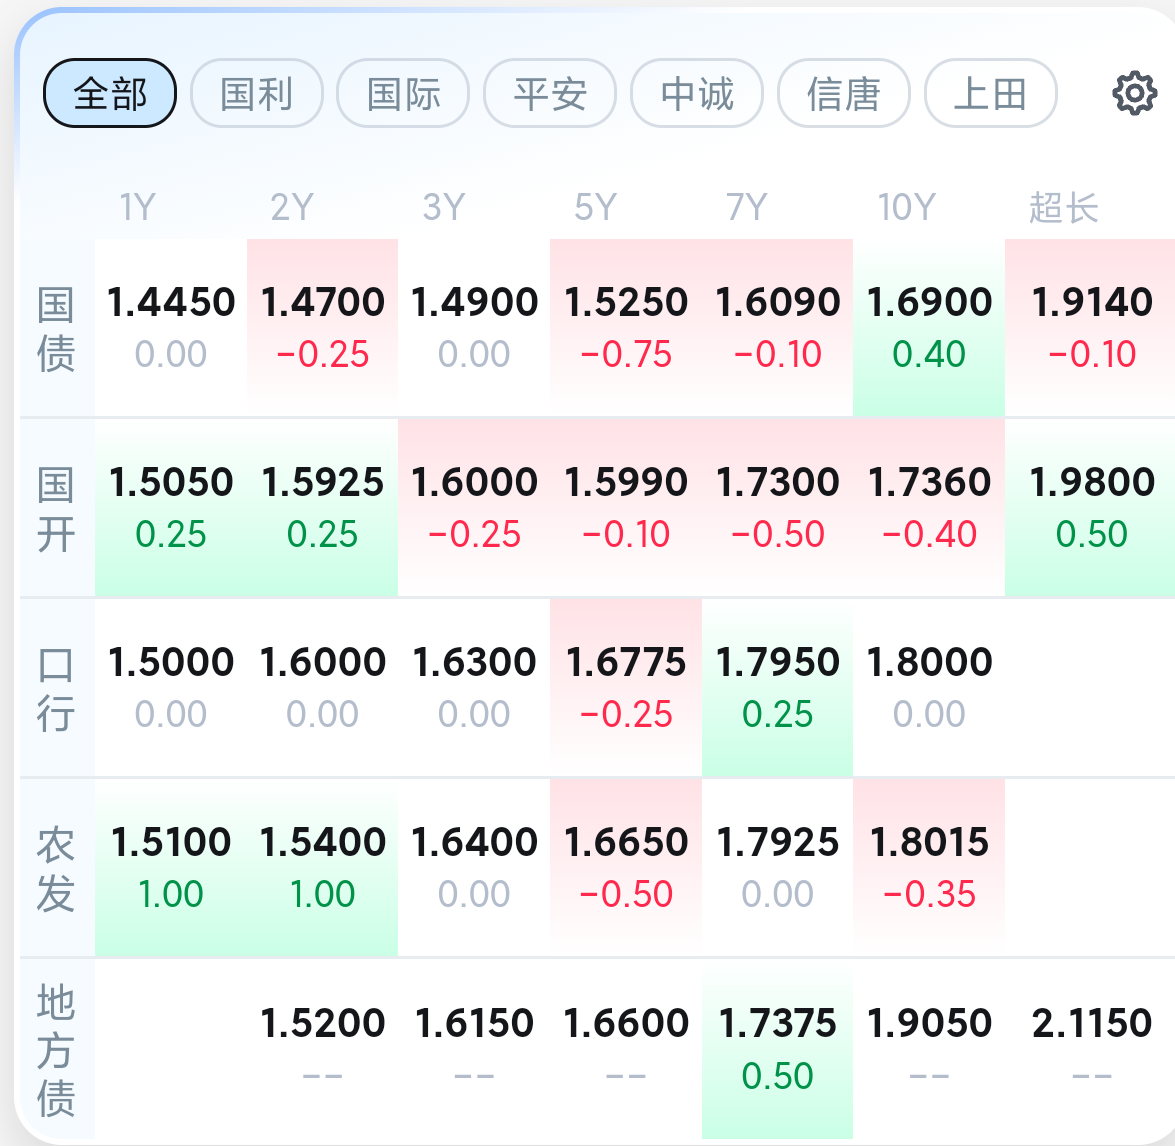This screenshot has height=1146, width=1175.
Task: Click the 10Y column header
Action: pos(906,207)
